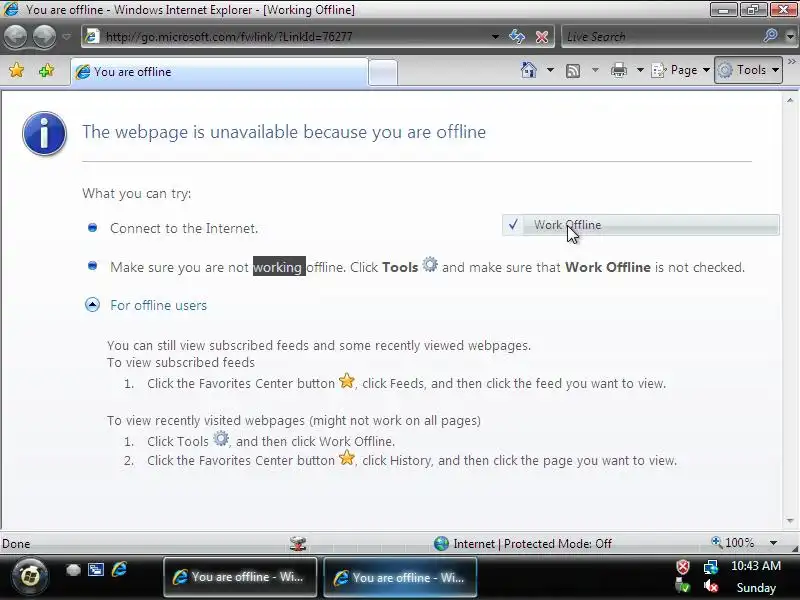Viewport: 800px width, 600px height.
Task: Click the Internet zone globe icon
Action: coord(441,543)
